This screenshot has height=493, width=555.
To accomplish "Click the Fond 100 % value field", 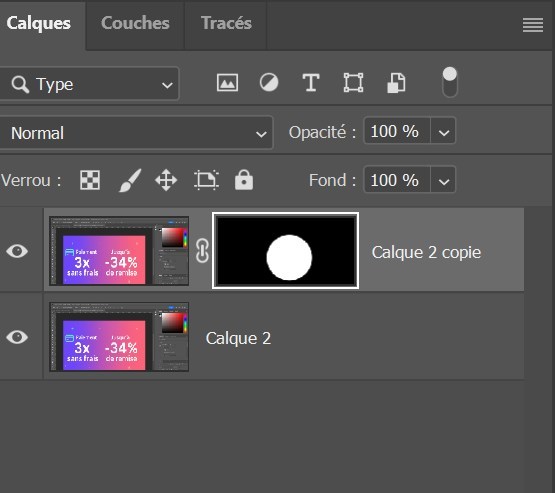I will (x=397, y=180).
